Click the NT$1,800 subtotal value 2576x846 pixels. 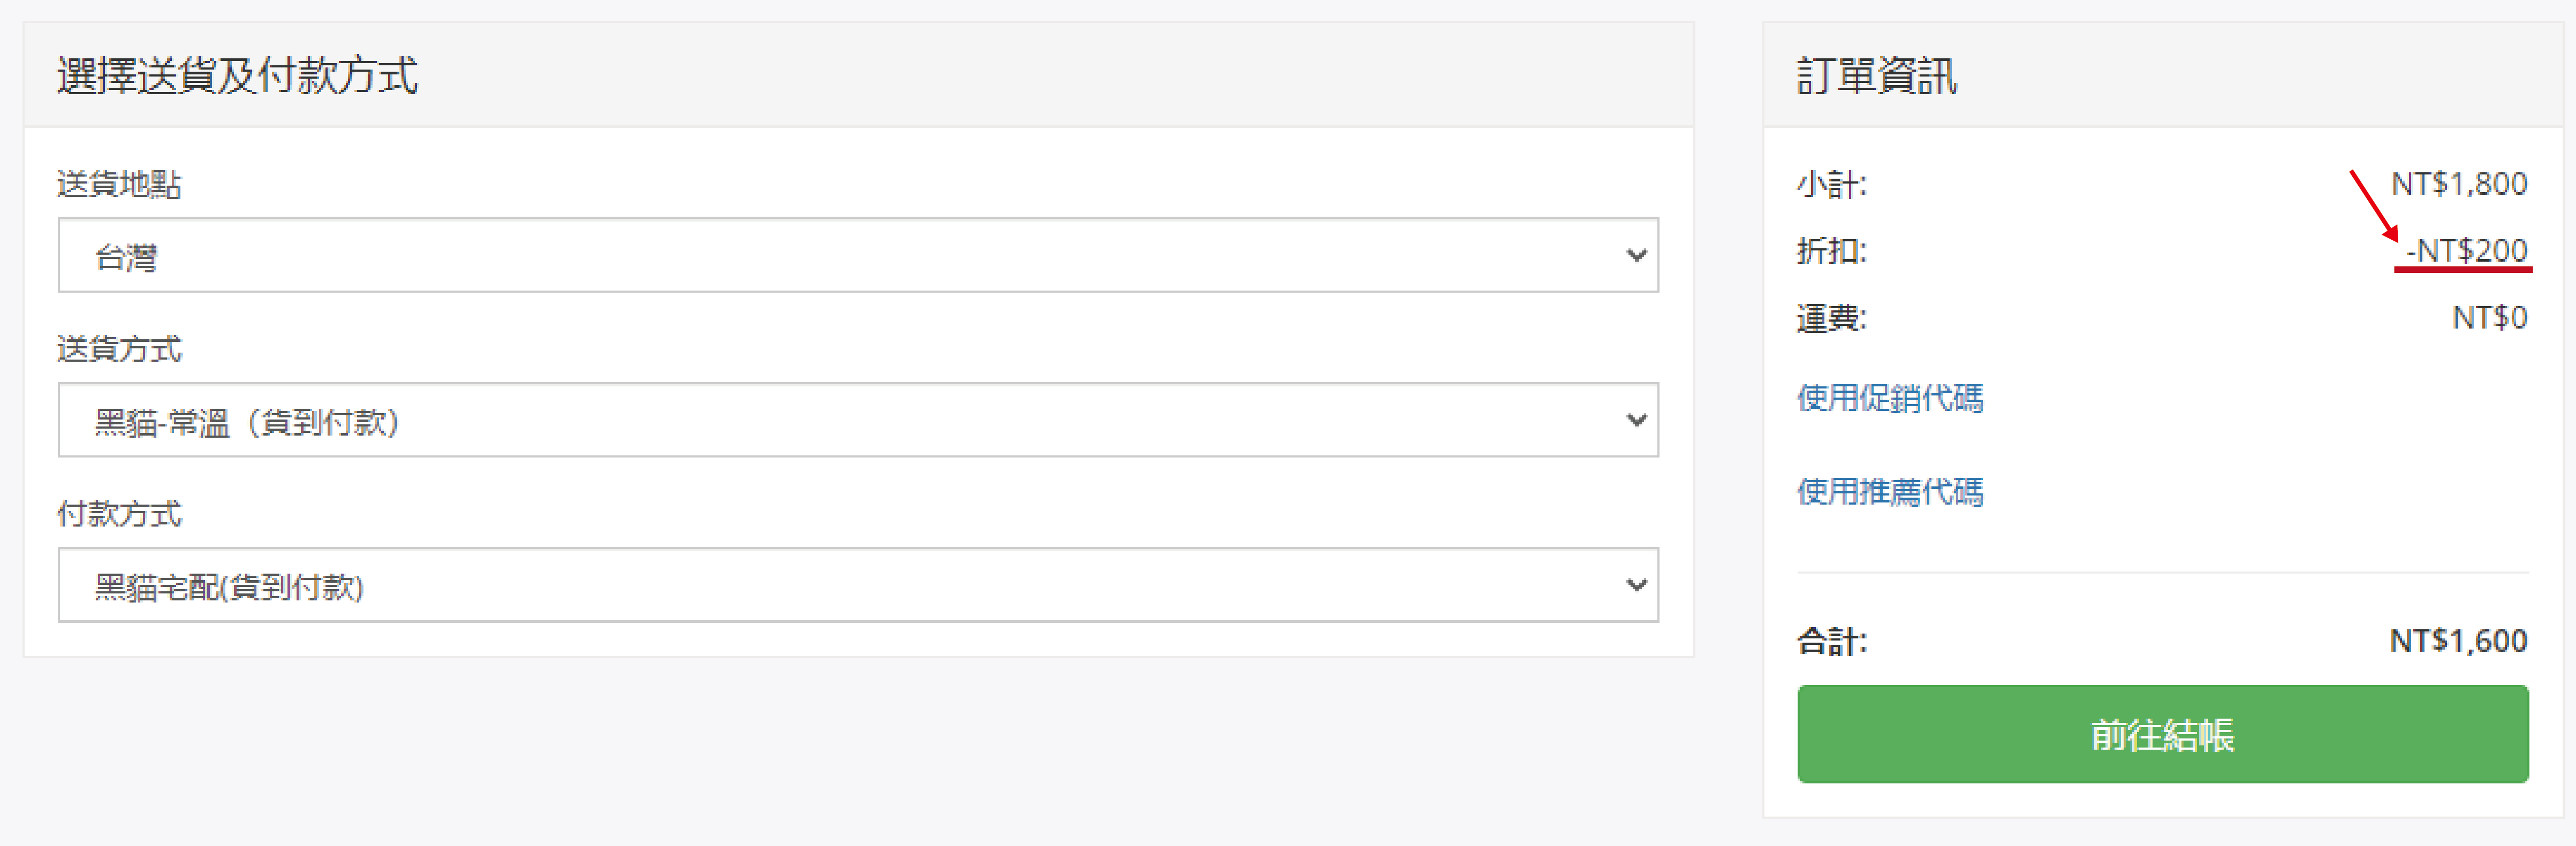pyautogui.click(x=2458, y=183)
